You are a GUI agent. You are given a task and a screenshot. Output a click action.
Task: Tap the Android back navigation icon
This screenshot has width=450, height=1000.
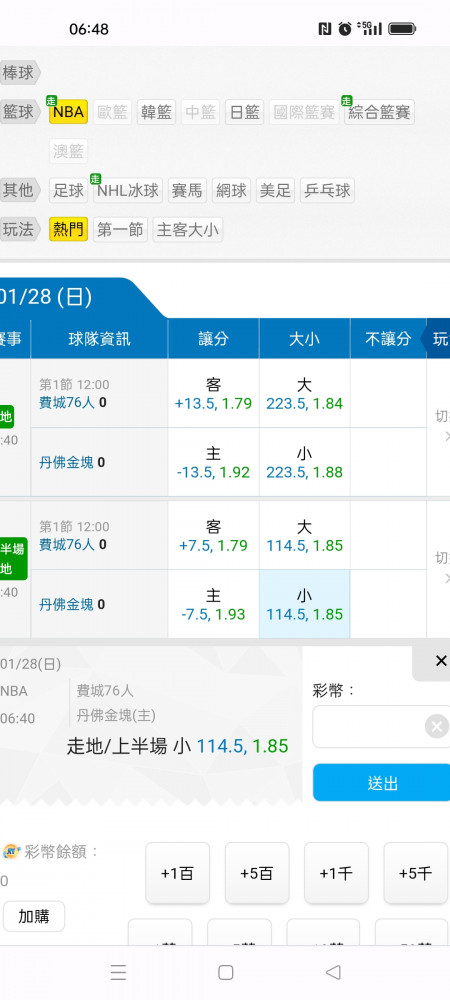point(333,972)
